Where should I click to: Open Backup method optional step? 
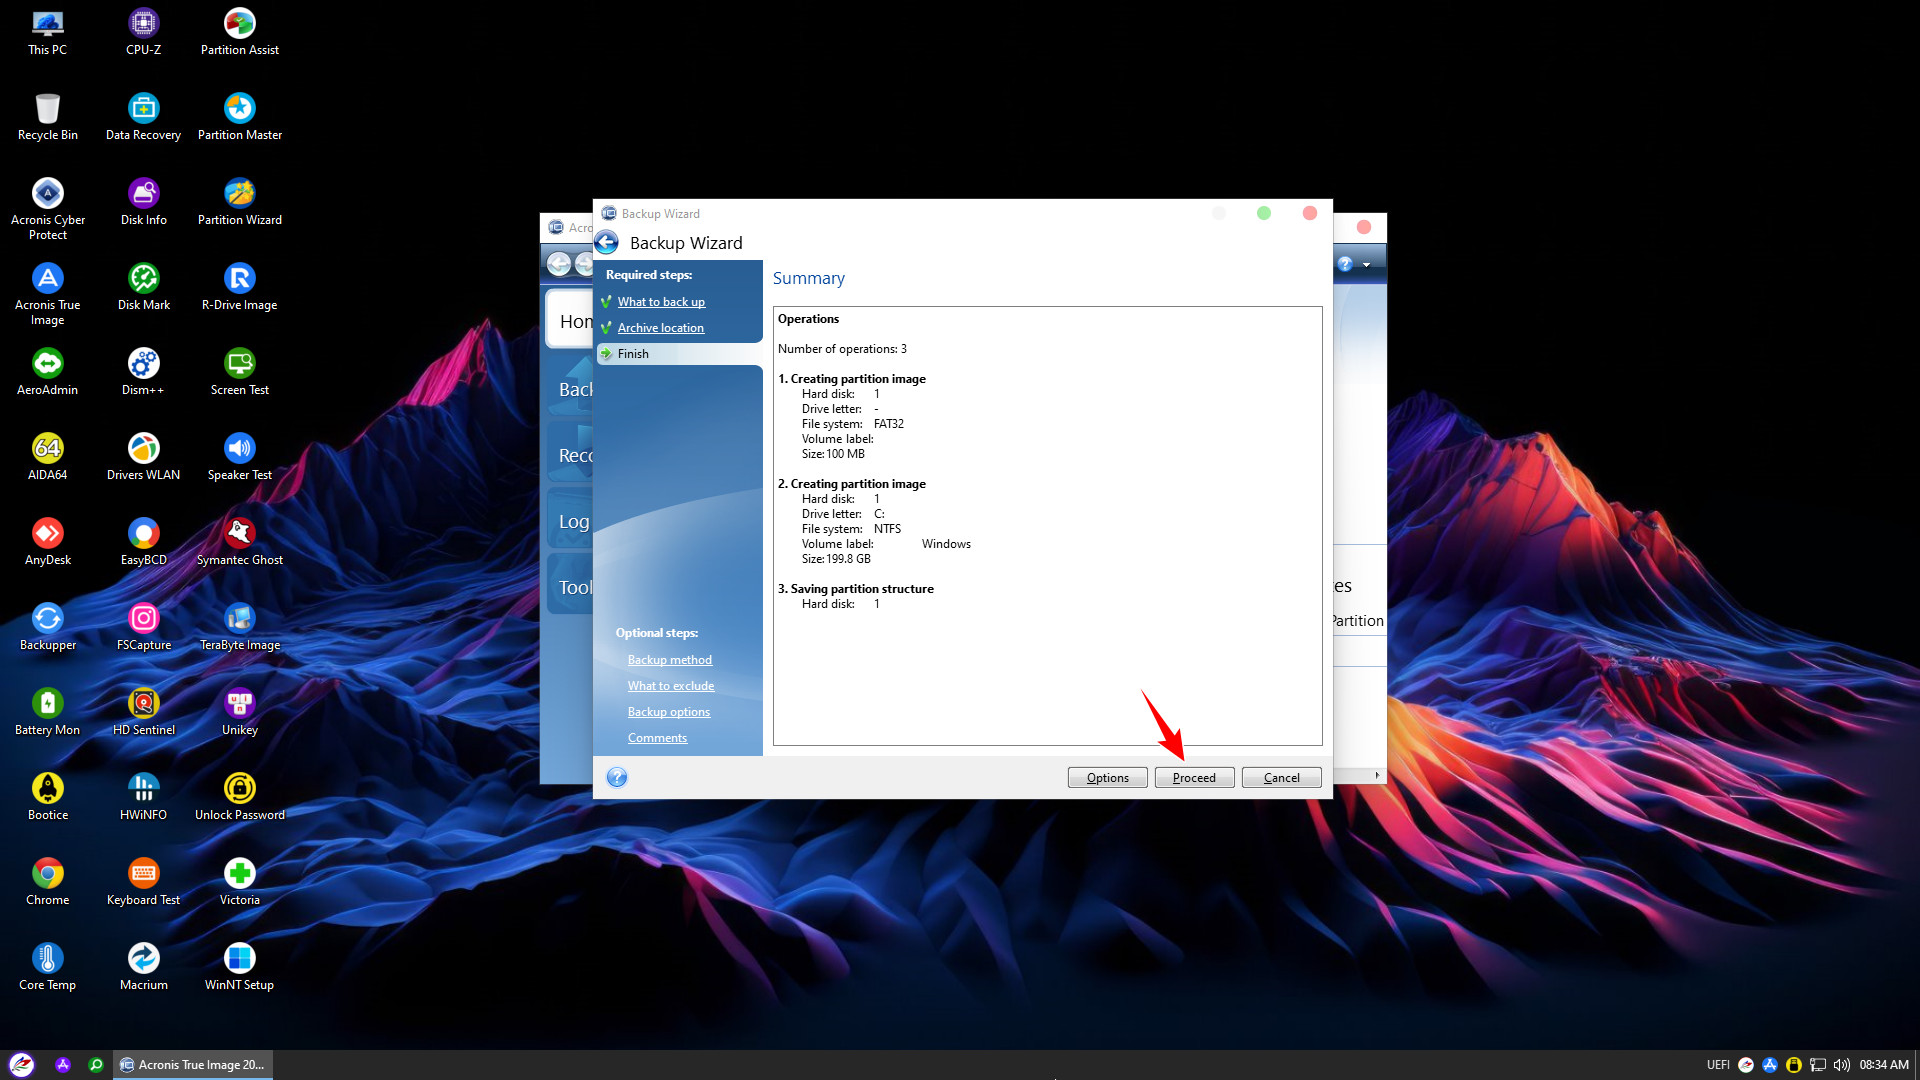(669, 660)
